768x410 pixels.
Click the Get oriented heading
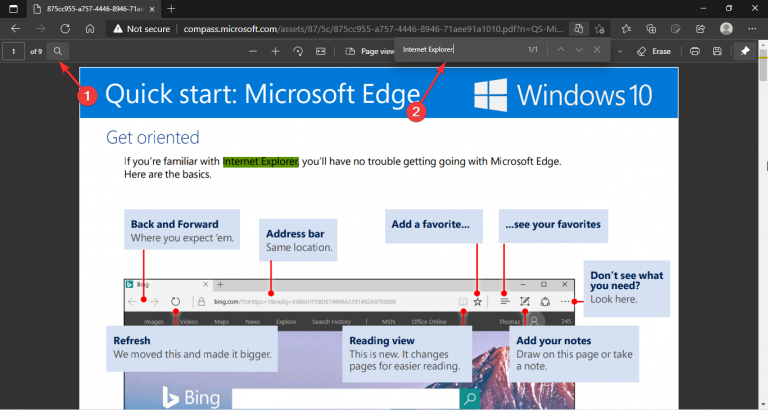[153, 138]
